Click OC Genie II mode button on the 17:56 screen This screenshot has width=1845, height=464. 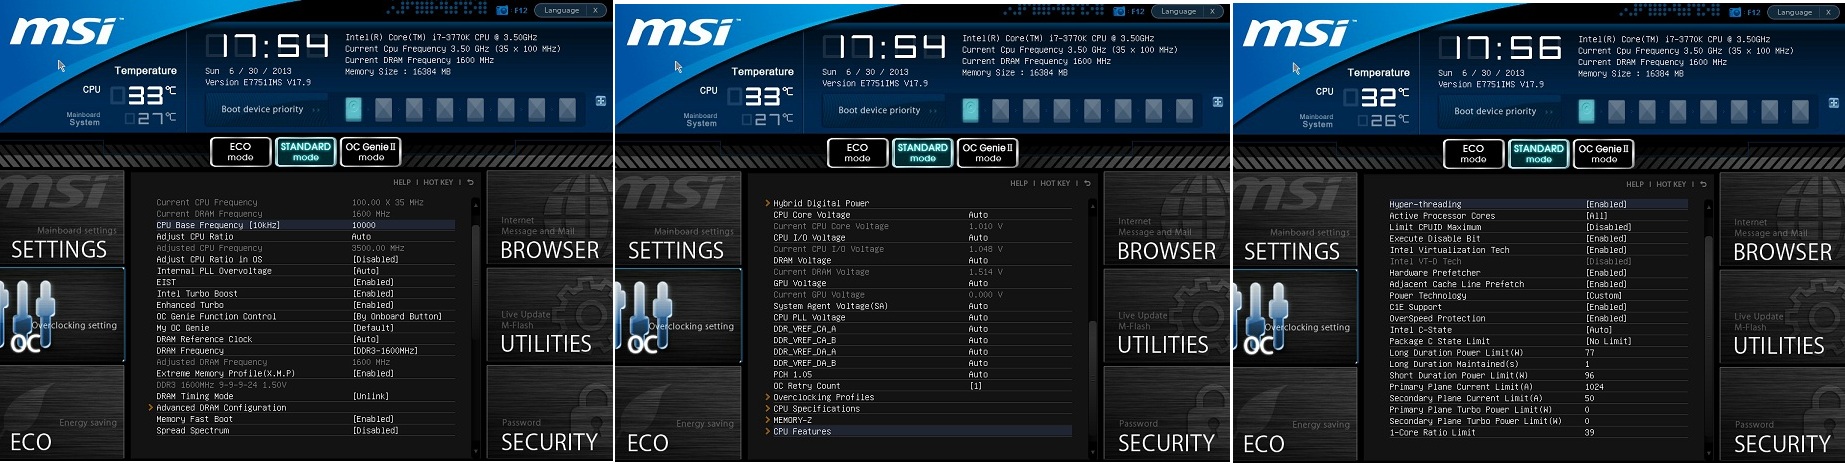[1604, 153]
